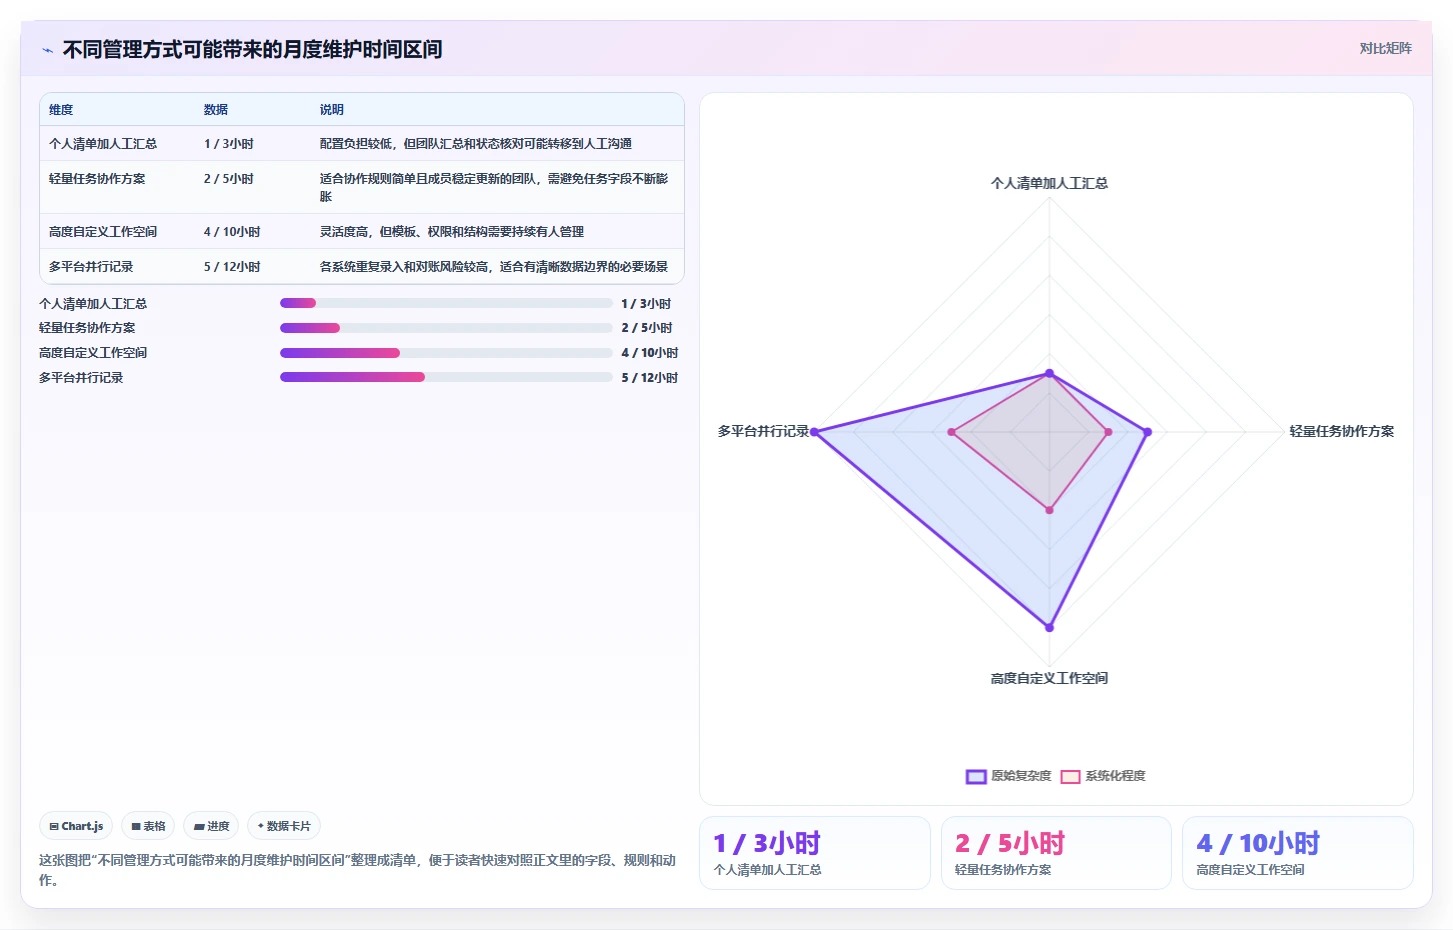Click the 4 / 10小时 data card

click(x=1298, y=853)
